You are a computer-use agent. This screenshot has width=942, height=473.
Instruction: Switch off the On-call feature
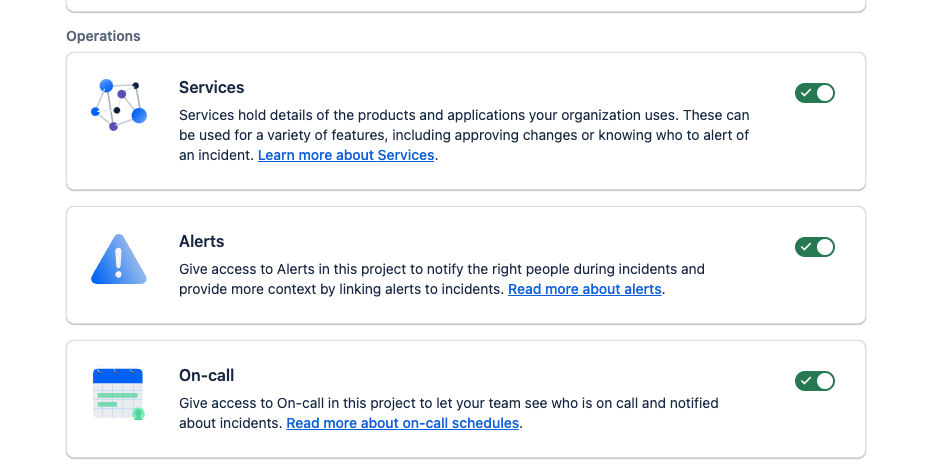point(815,381)
